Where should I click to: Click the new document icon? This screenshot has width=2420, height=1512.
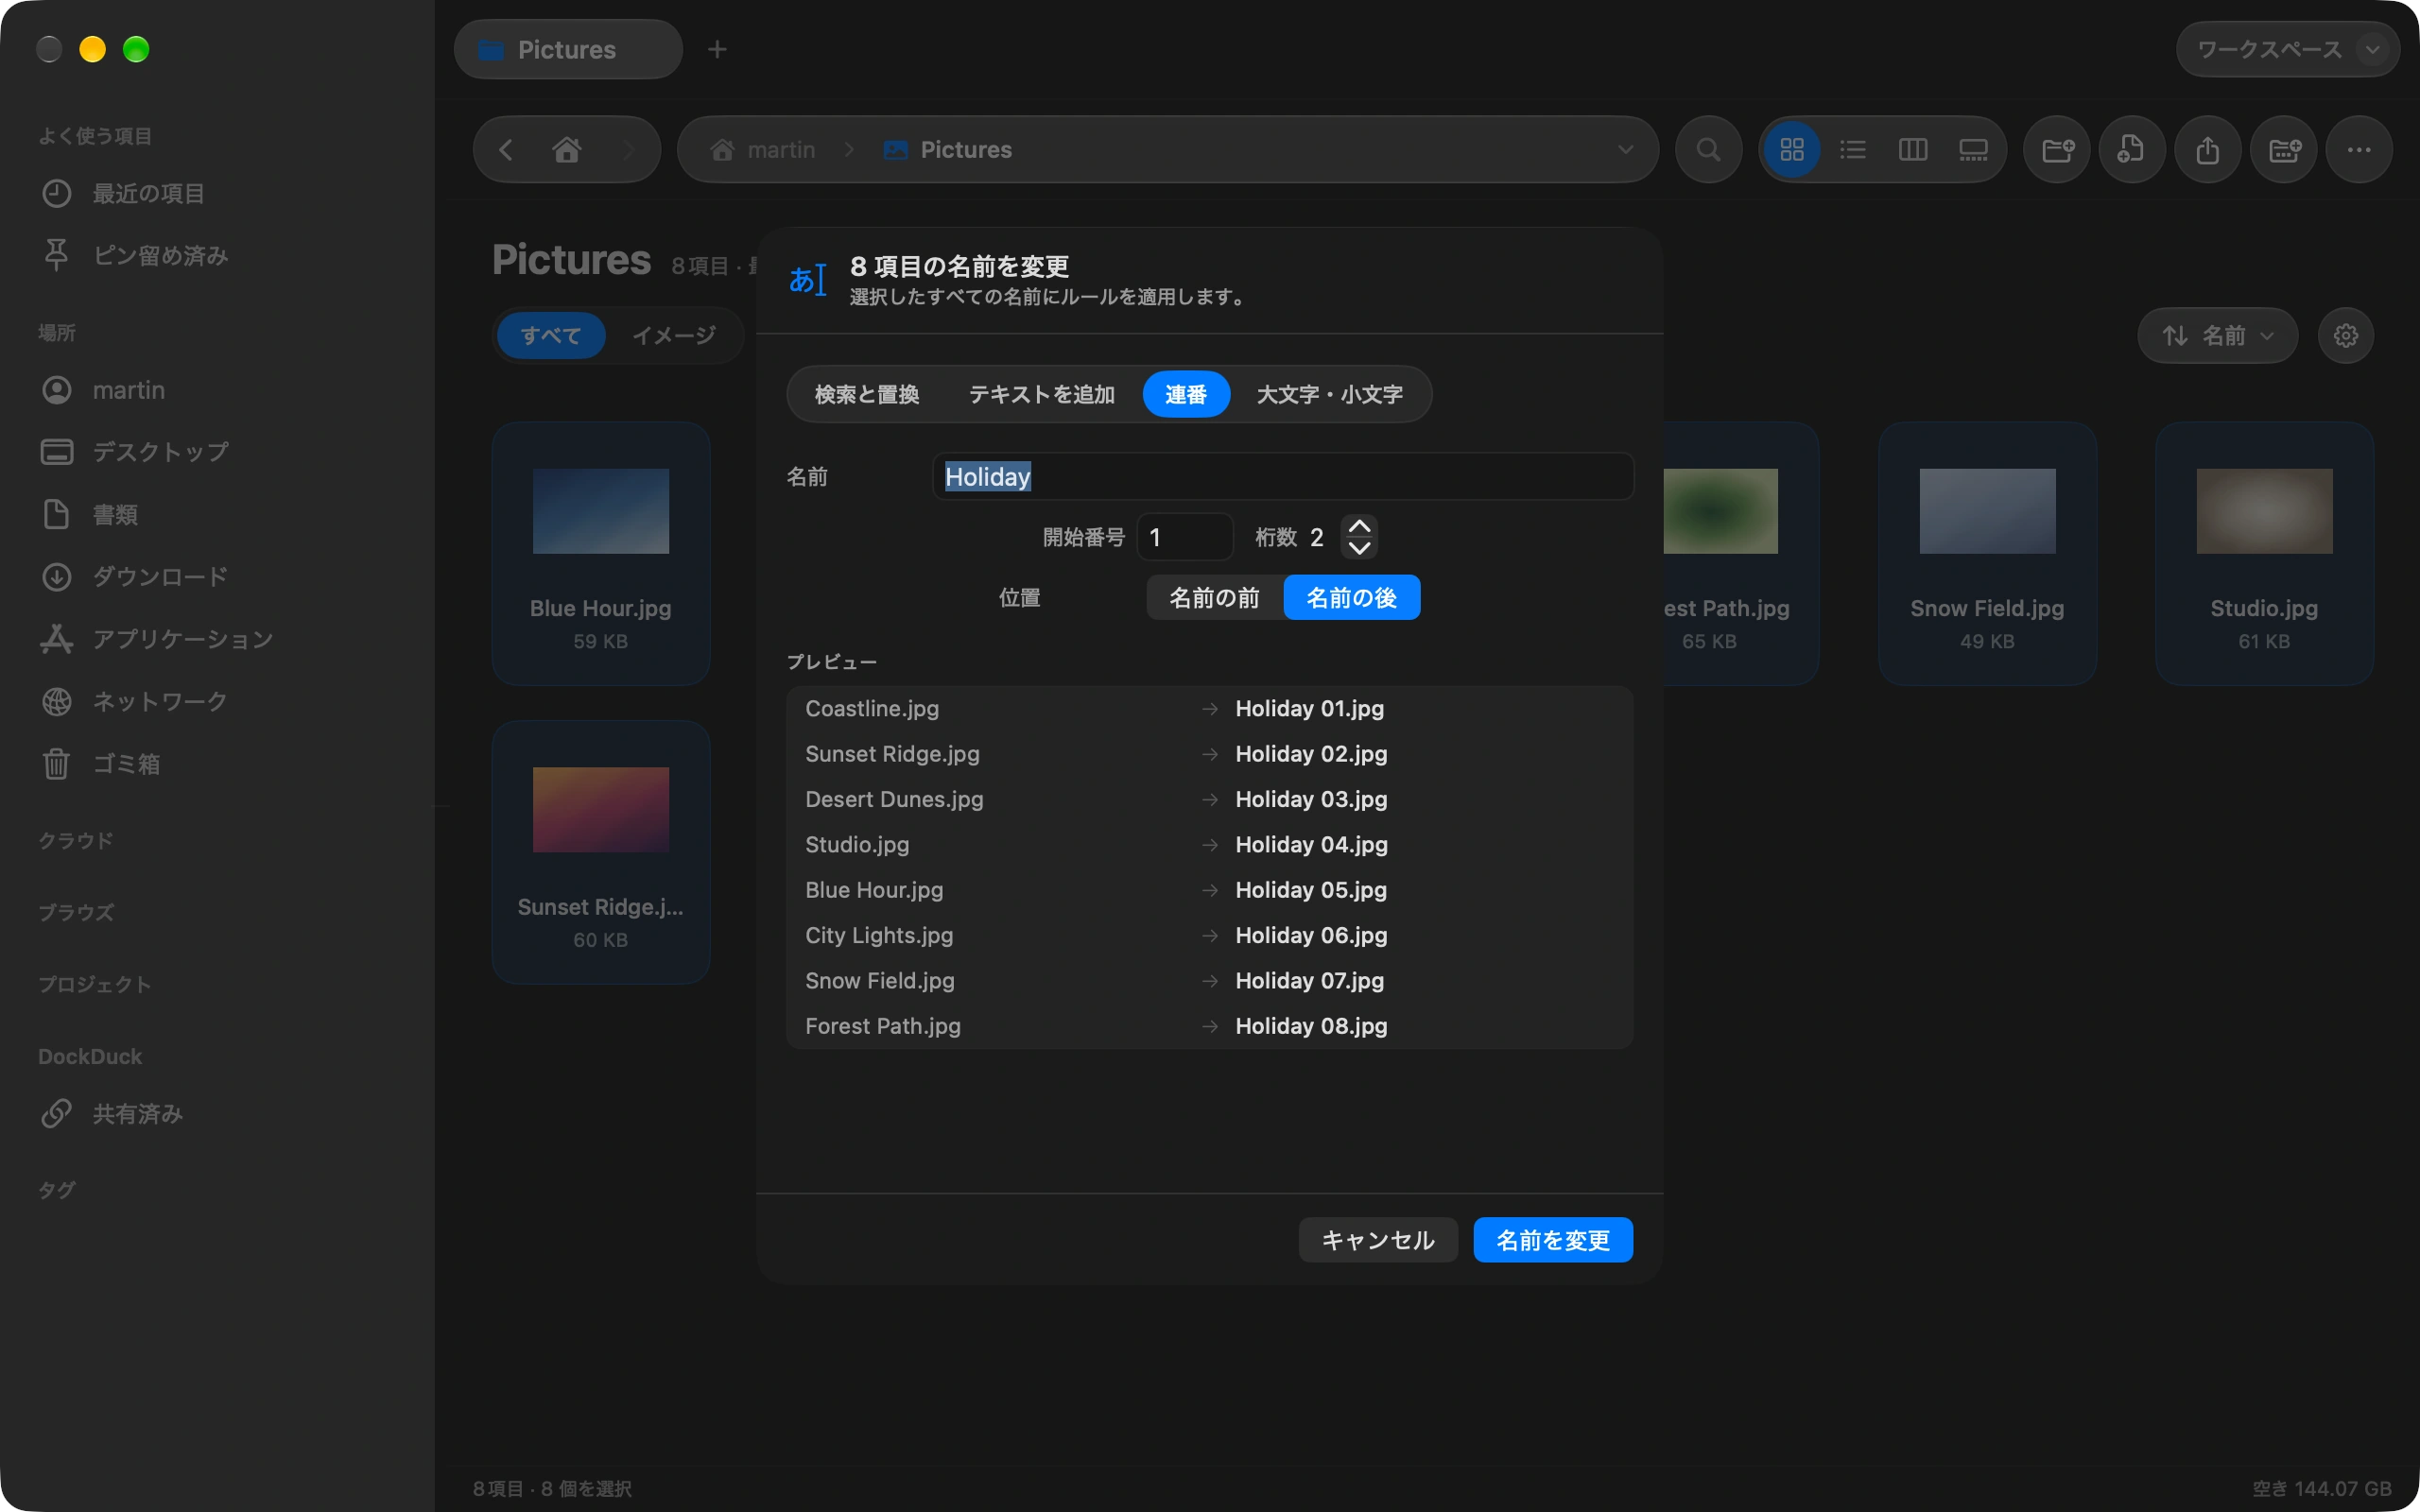pos(2132,150)
